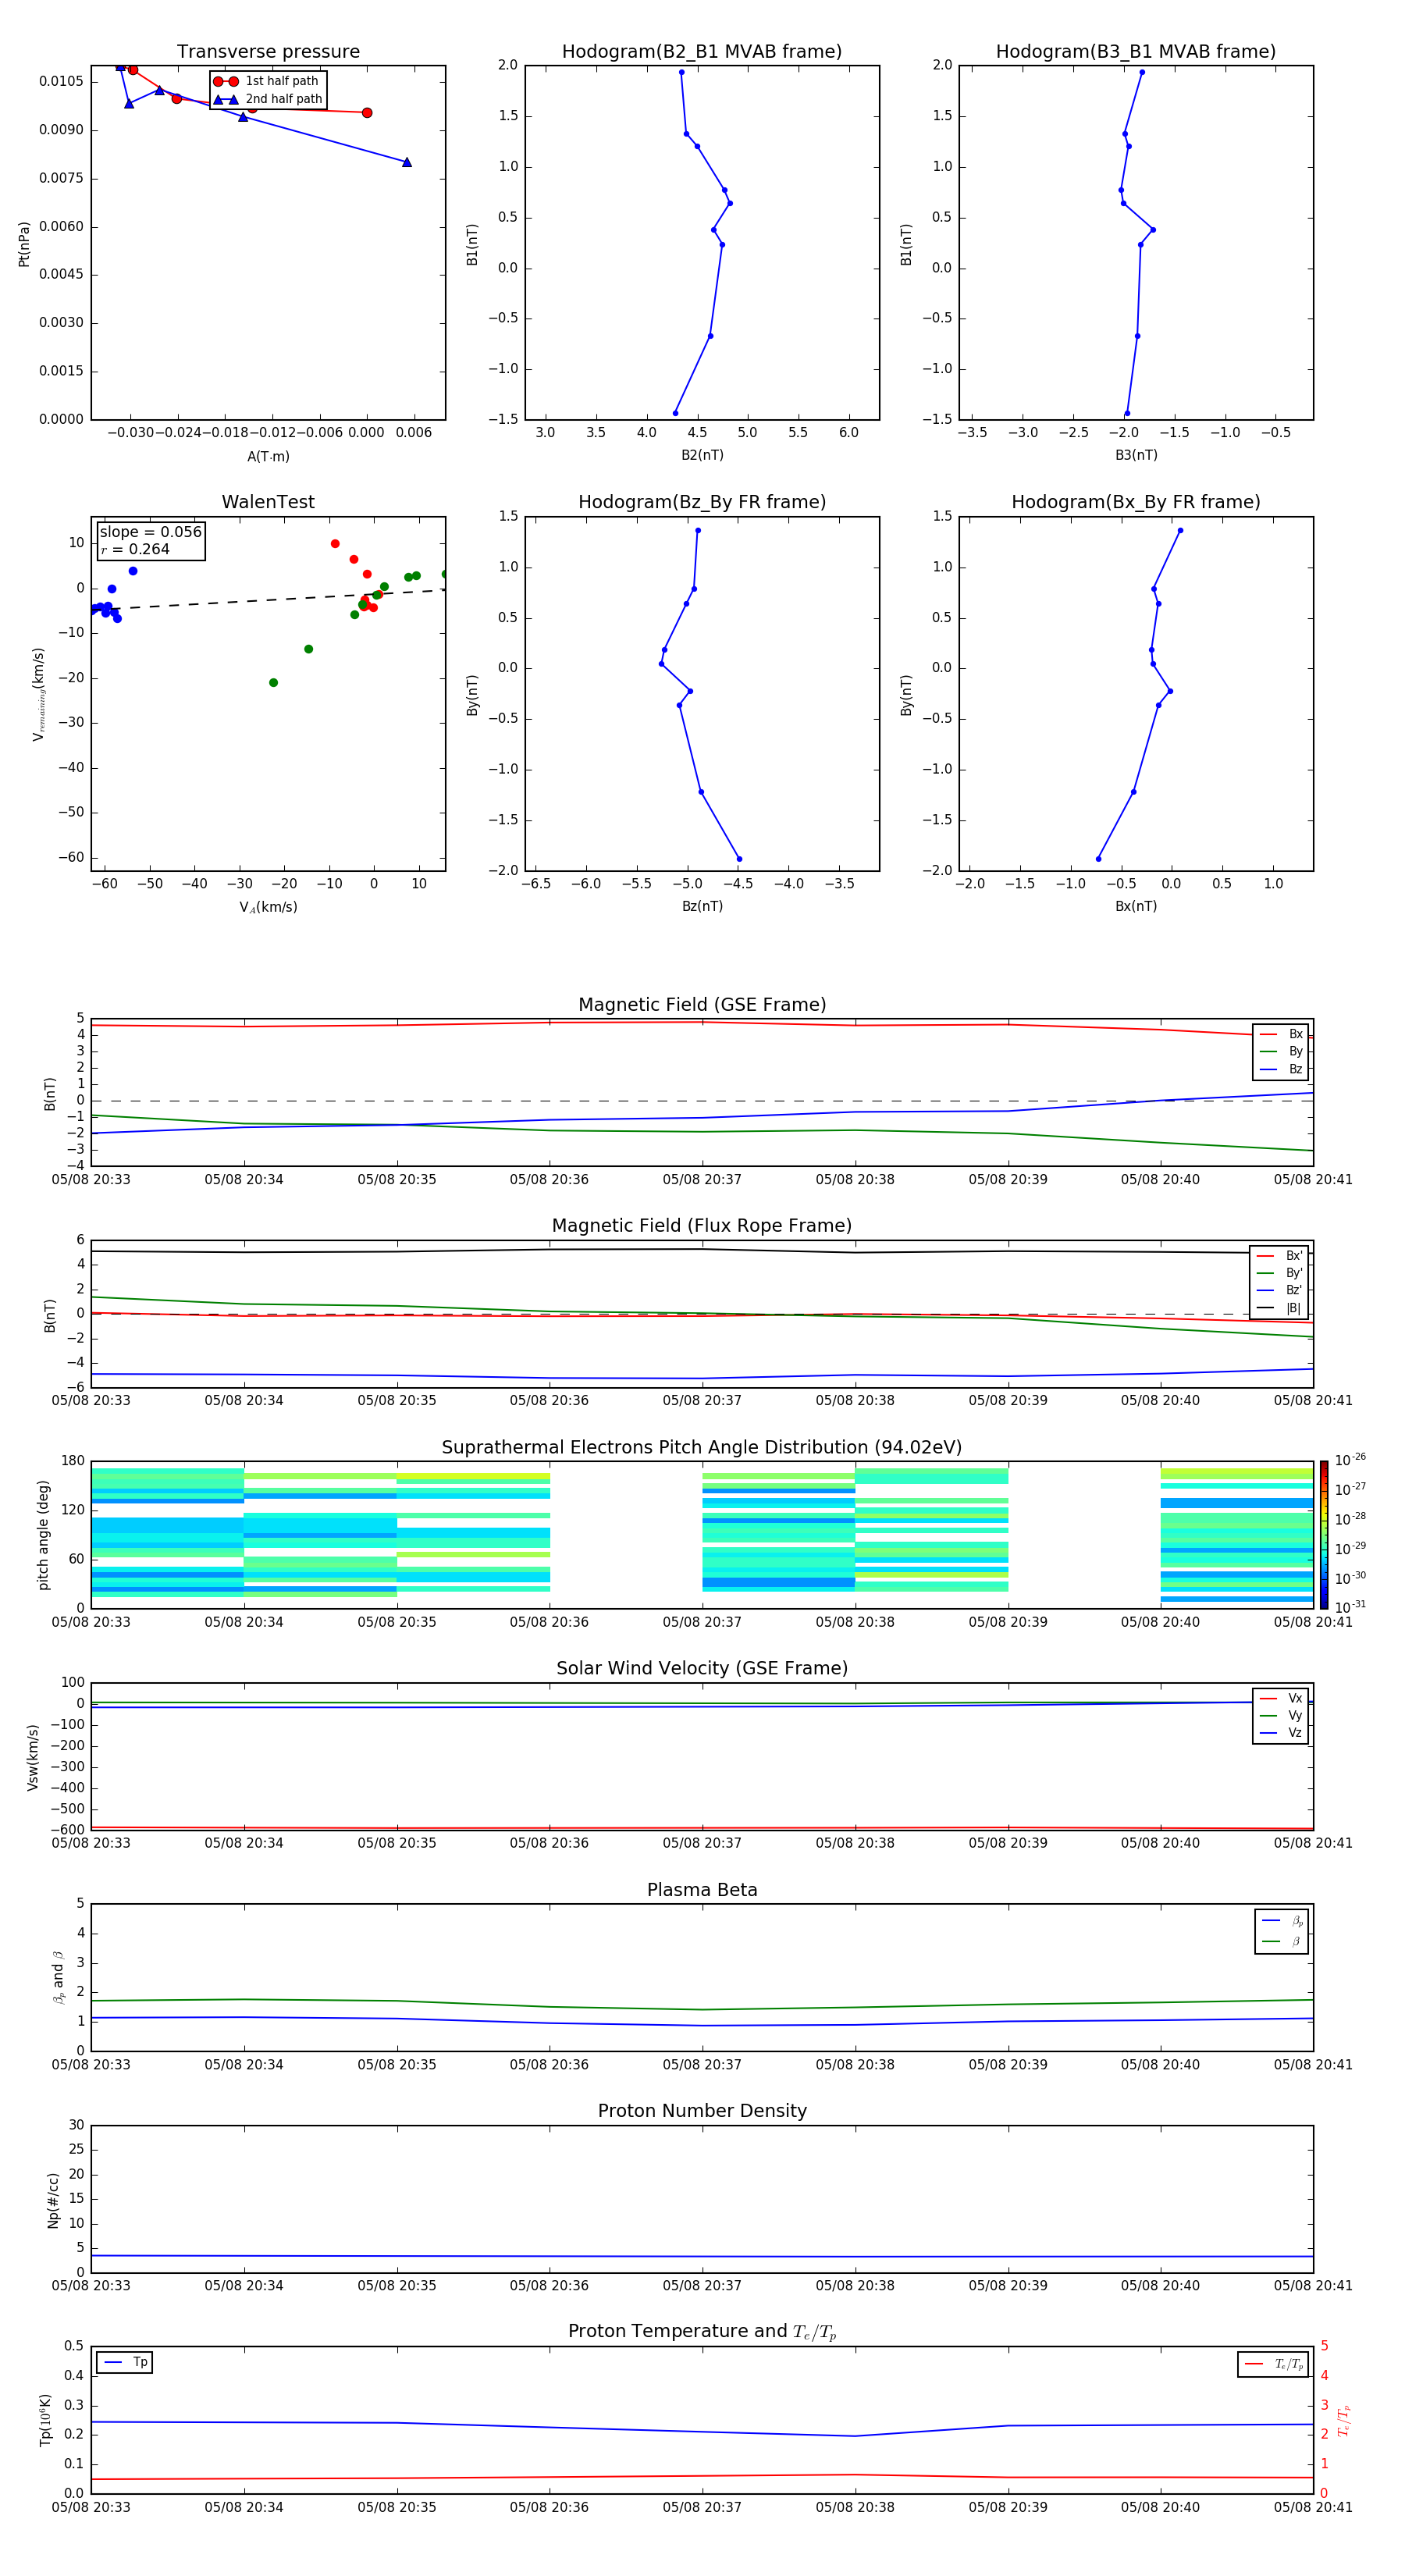Screen dimensions: 1405x2576
Task: Click the 'Bz(nT)' x-axis label
Action: click(x=702, y=906)
